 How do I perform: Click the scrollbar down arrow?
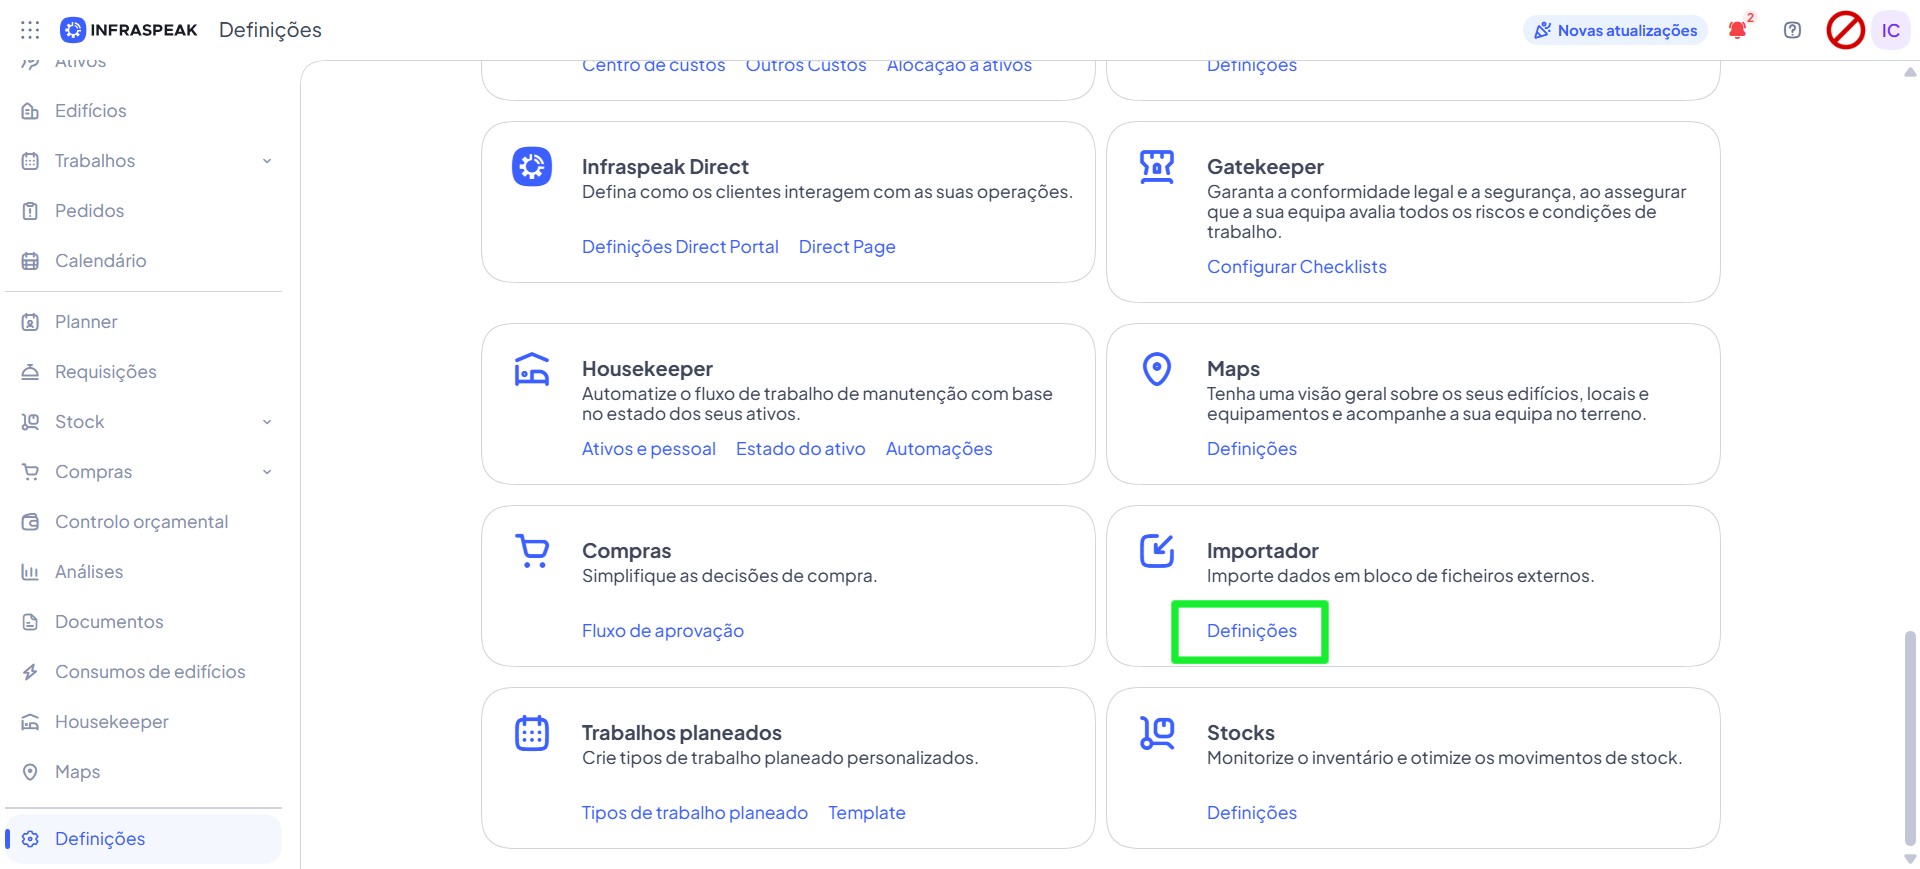point(1910,859)
